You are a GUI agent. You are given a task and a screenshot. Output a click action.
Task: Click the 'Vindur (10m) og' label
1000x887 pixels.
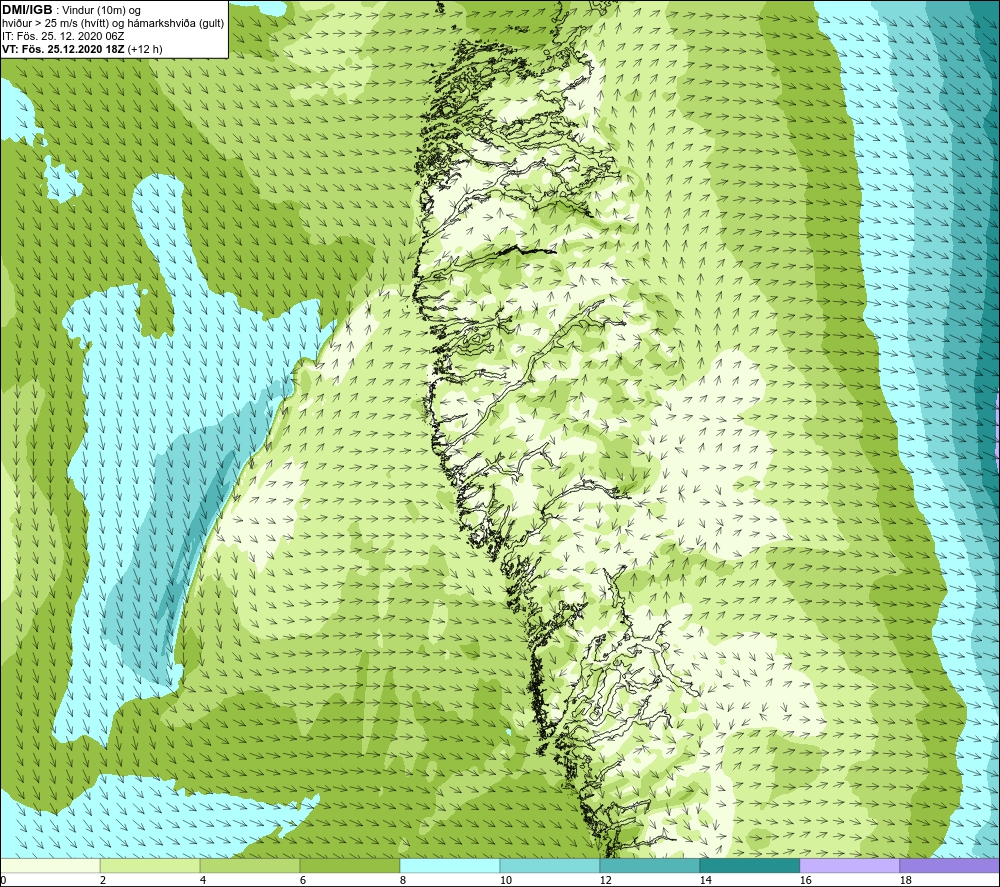tap(101, 10)
